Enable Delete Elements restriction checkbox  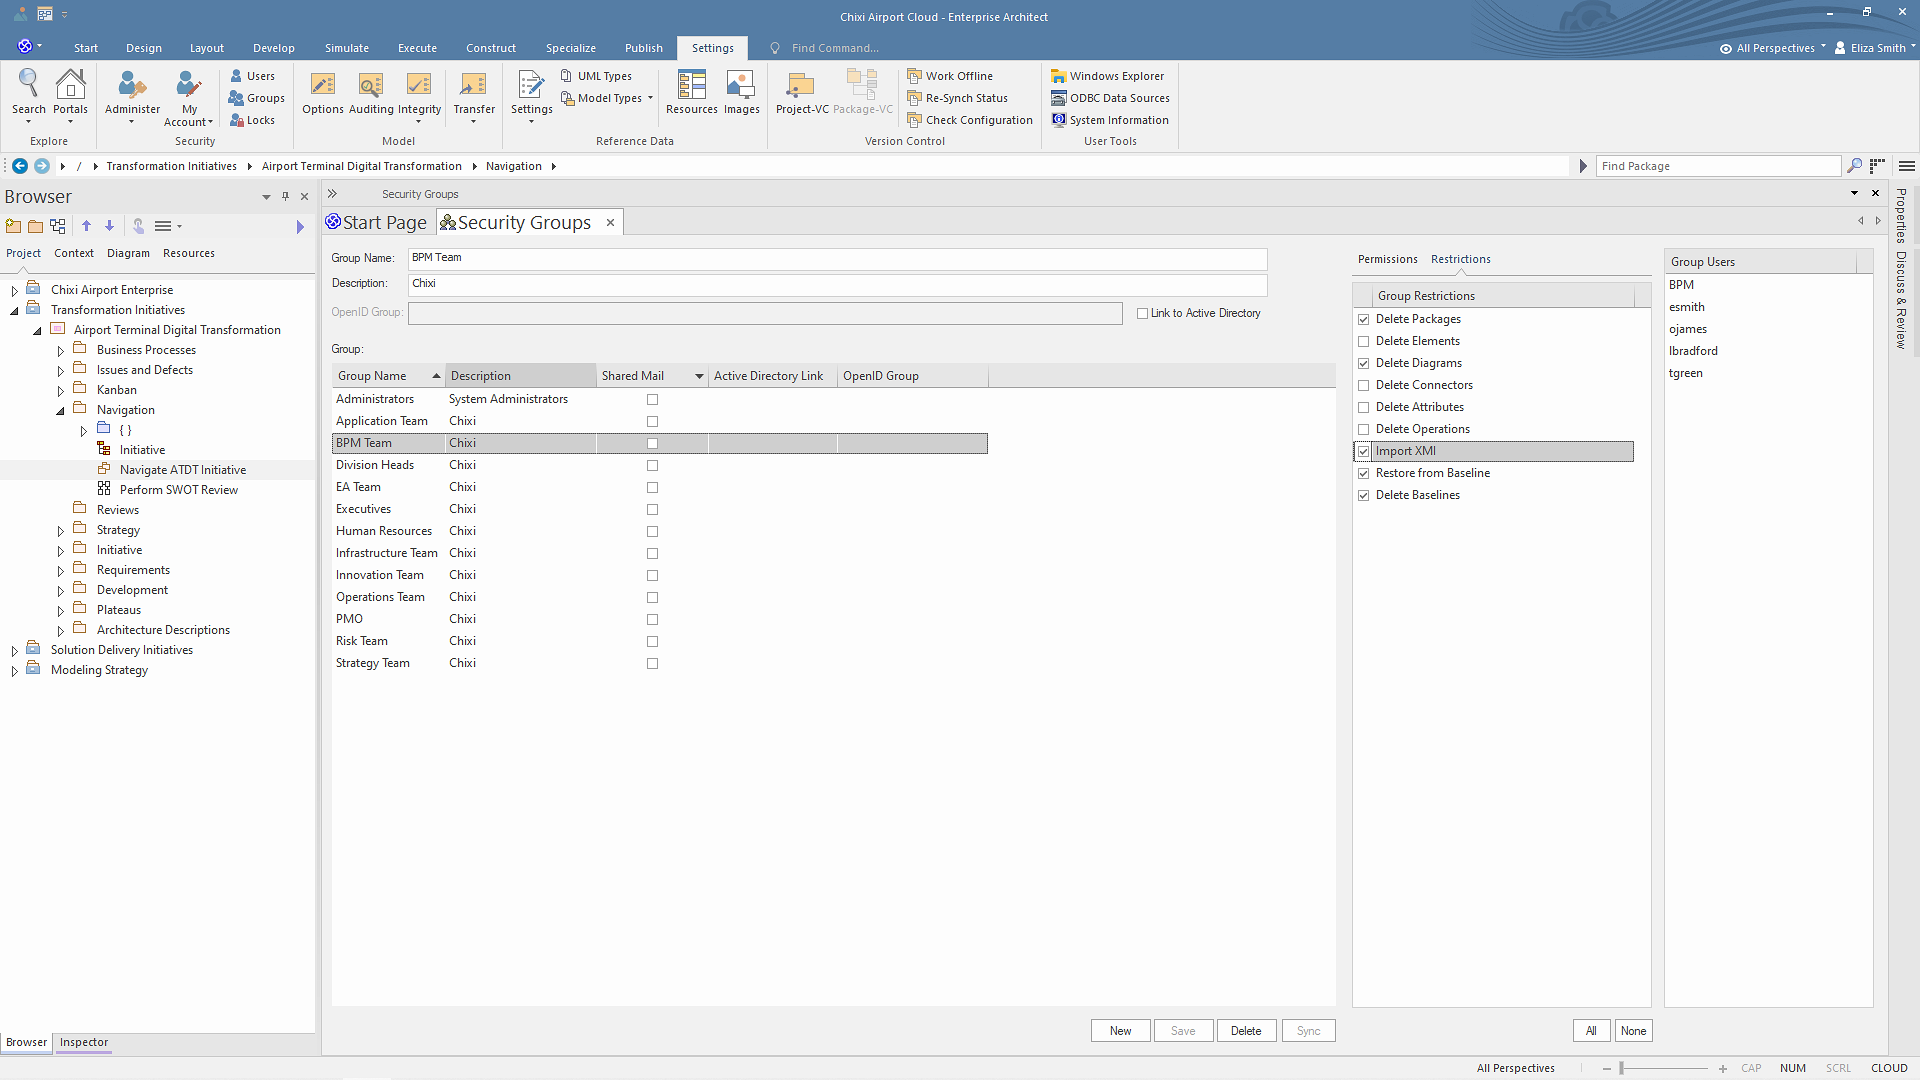(x=1363, y=341)
